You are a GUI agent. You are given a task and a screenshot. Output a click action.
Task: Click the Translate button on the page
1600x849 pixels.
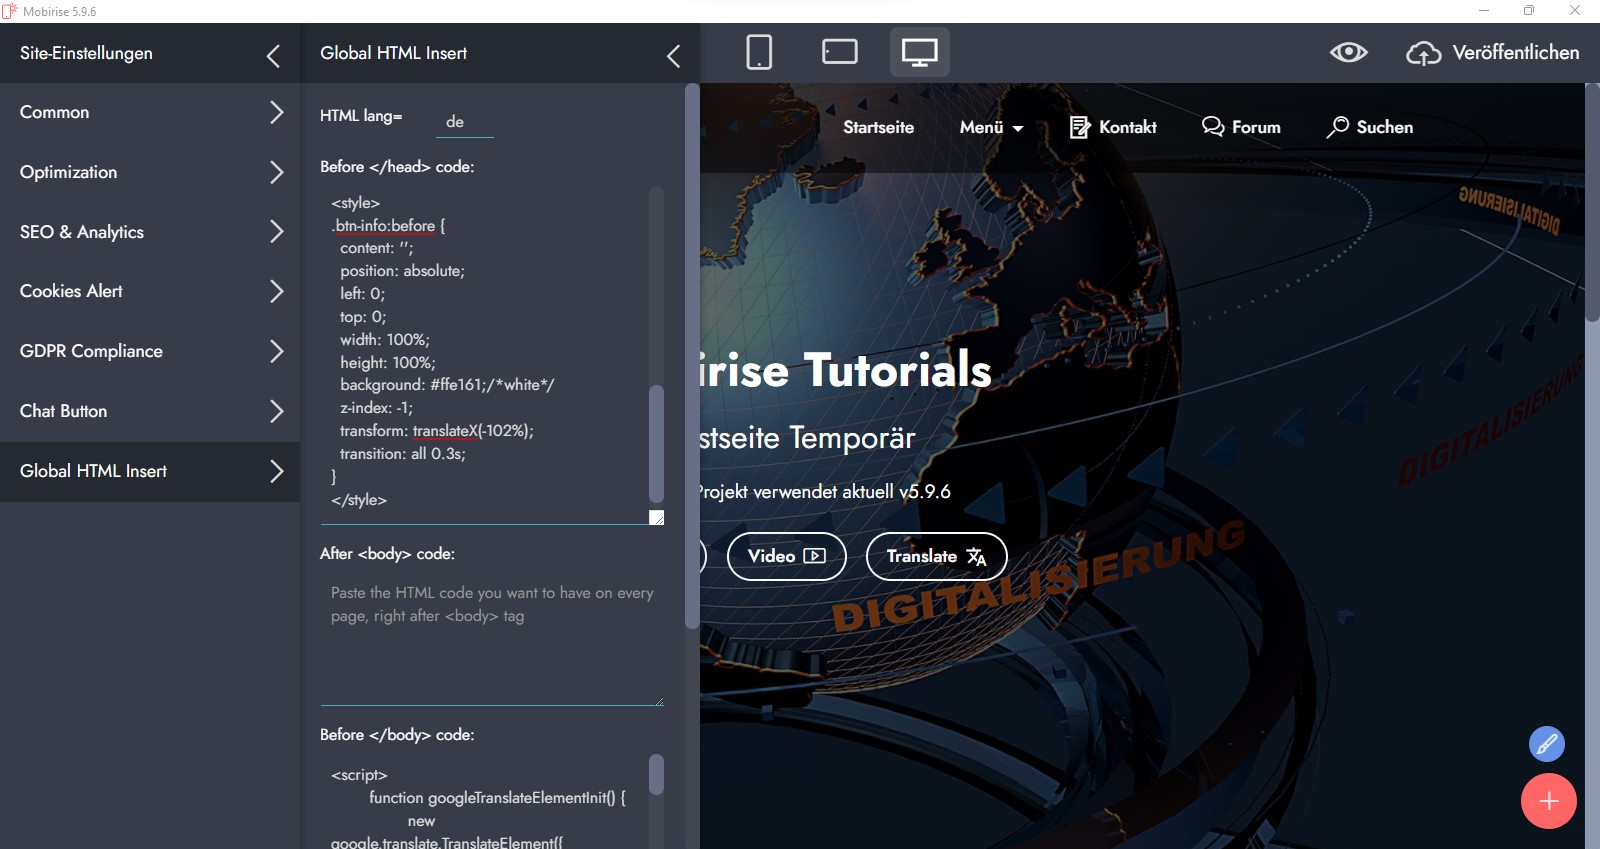coord(936,557)
